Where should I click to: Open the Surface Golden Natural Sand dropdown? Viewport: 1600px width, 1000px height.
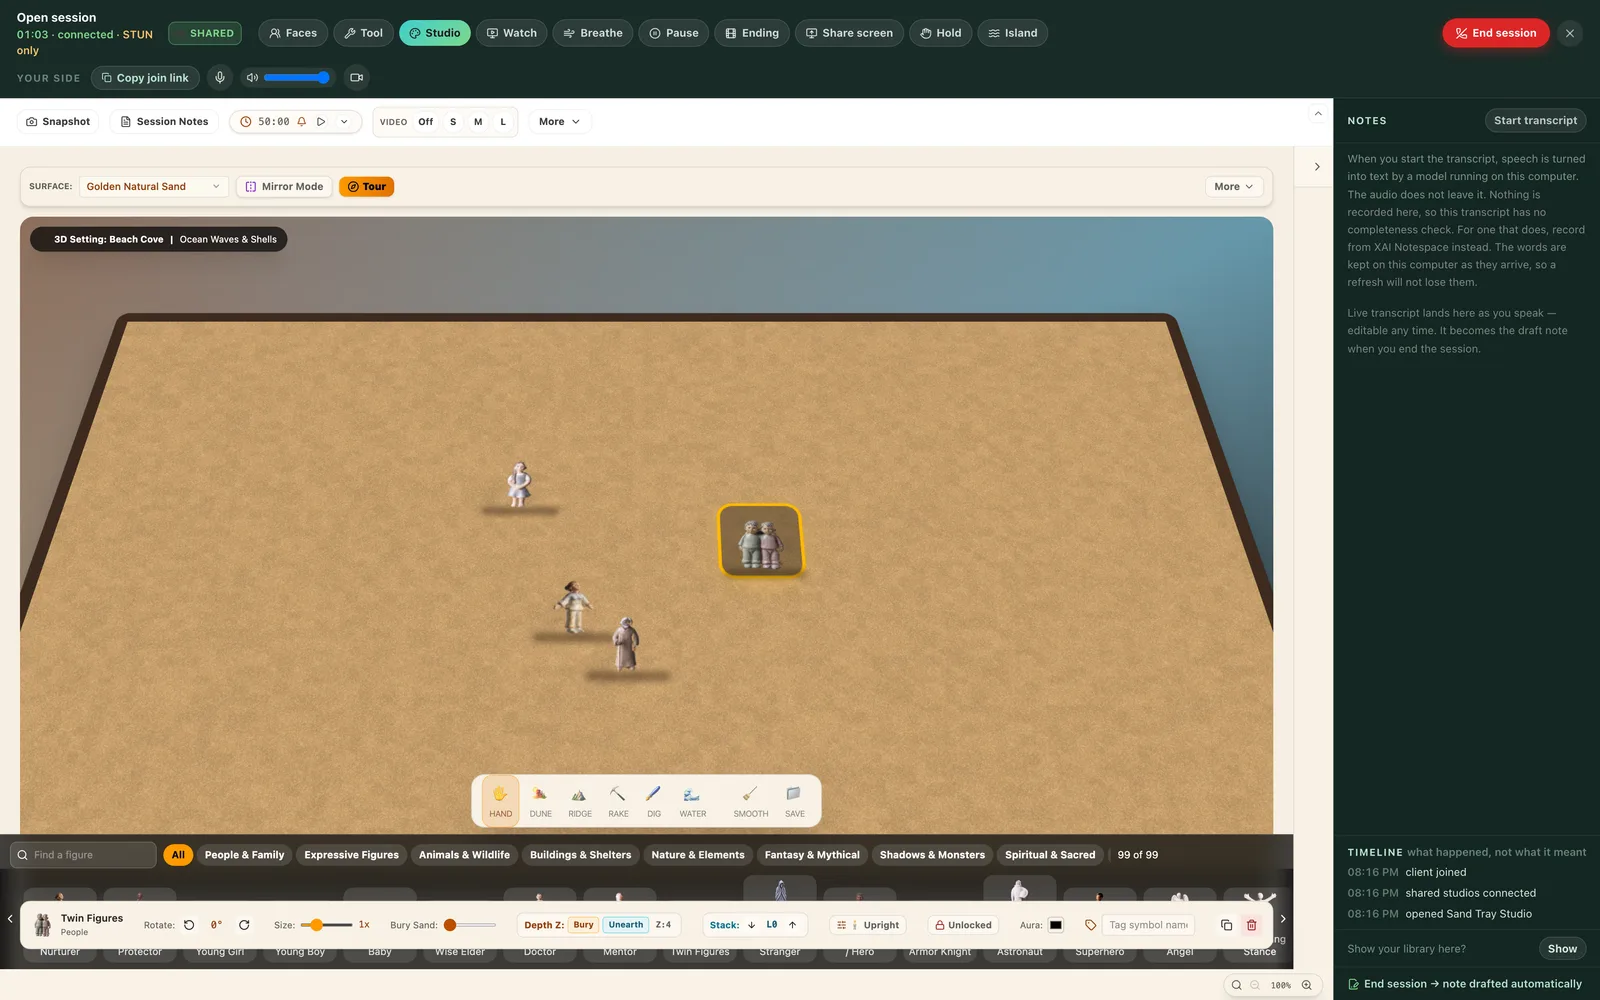(x=154, y=187)
